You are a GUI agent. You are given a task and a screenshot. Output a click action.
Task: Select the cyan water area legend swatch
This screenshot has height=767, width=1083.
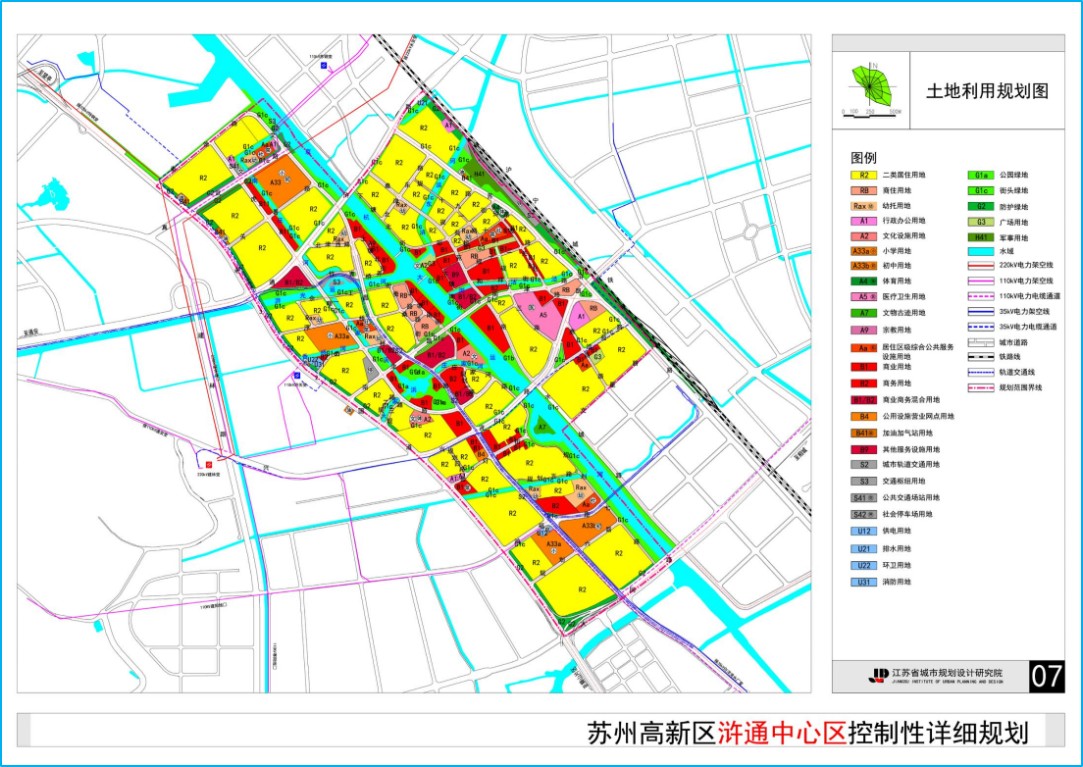point(981,252)
